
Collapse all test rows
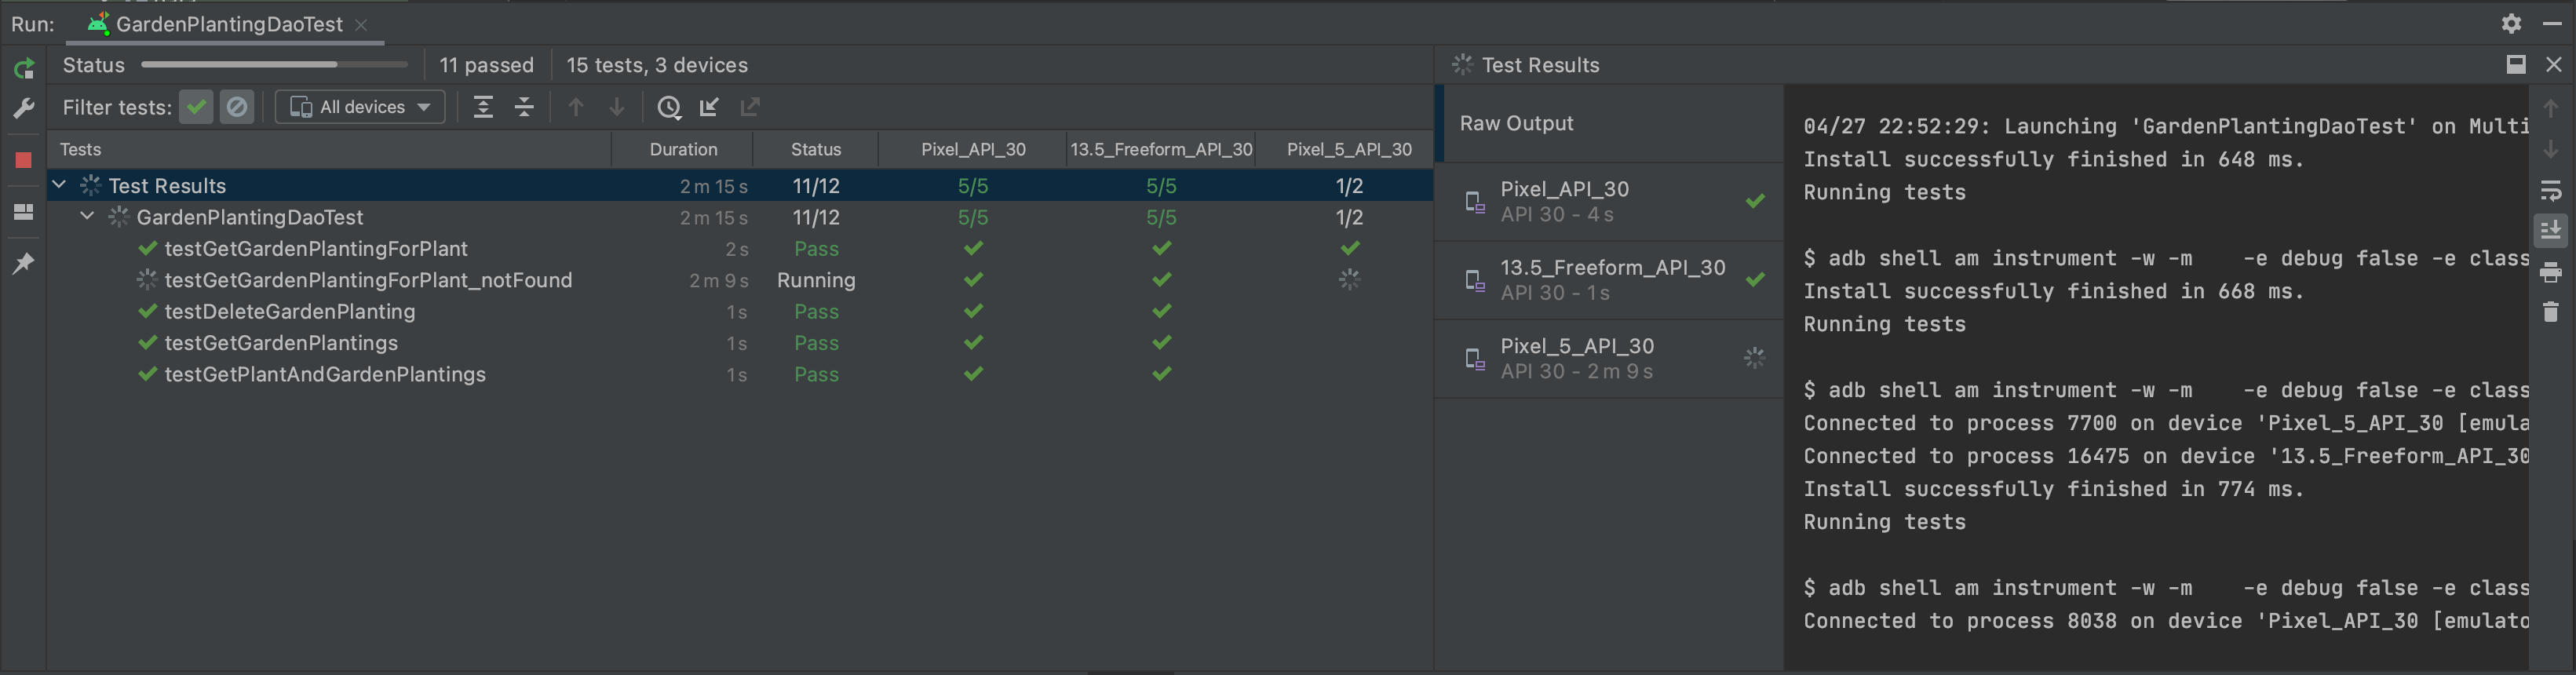(x=524, y=107)
